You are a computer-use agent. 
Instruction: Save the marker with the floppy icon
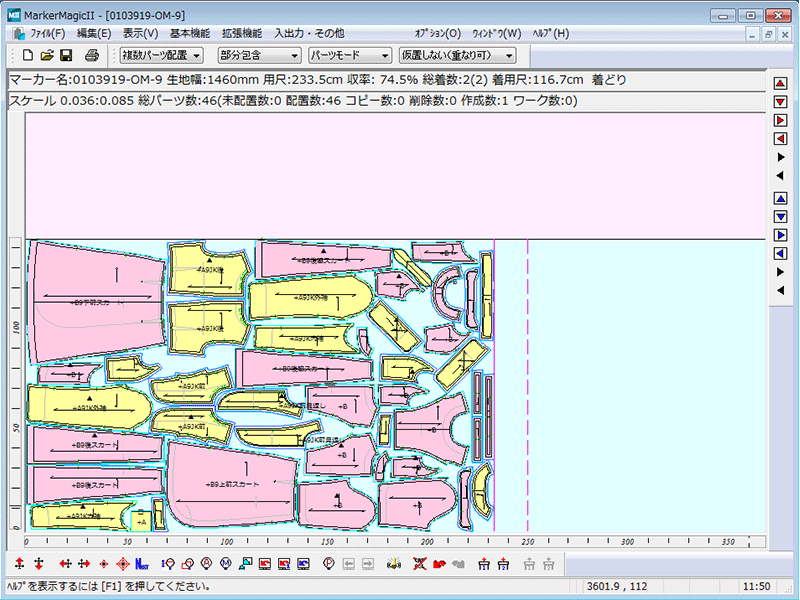[66, 55]
